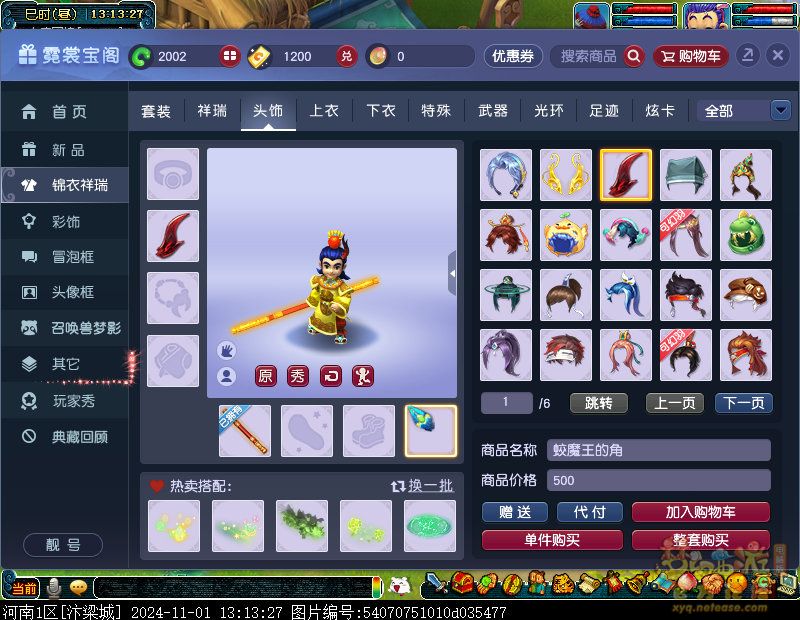Click the hand icon in preview

coord(226,351)
